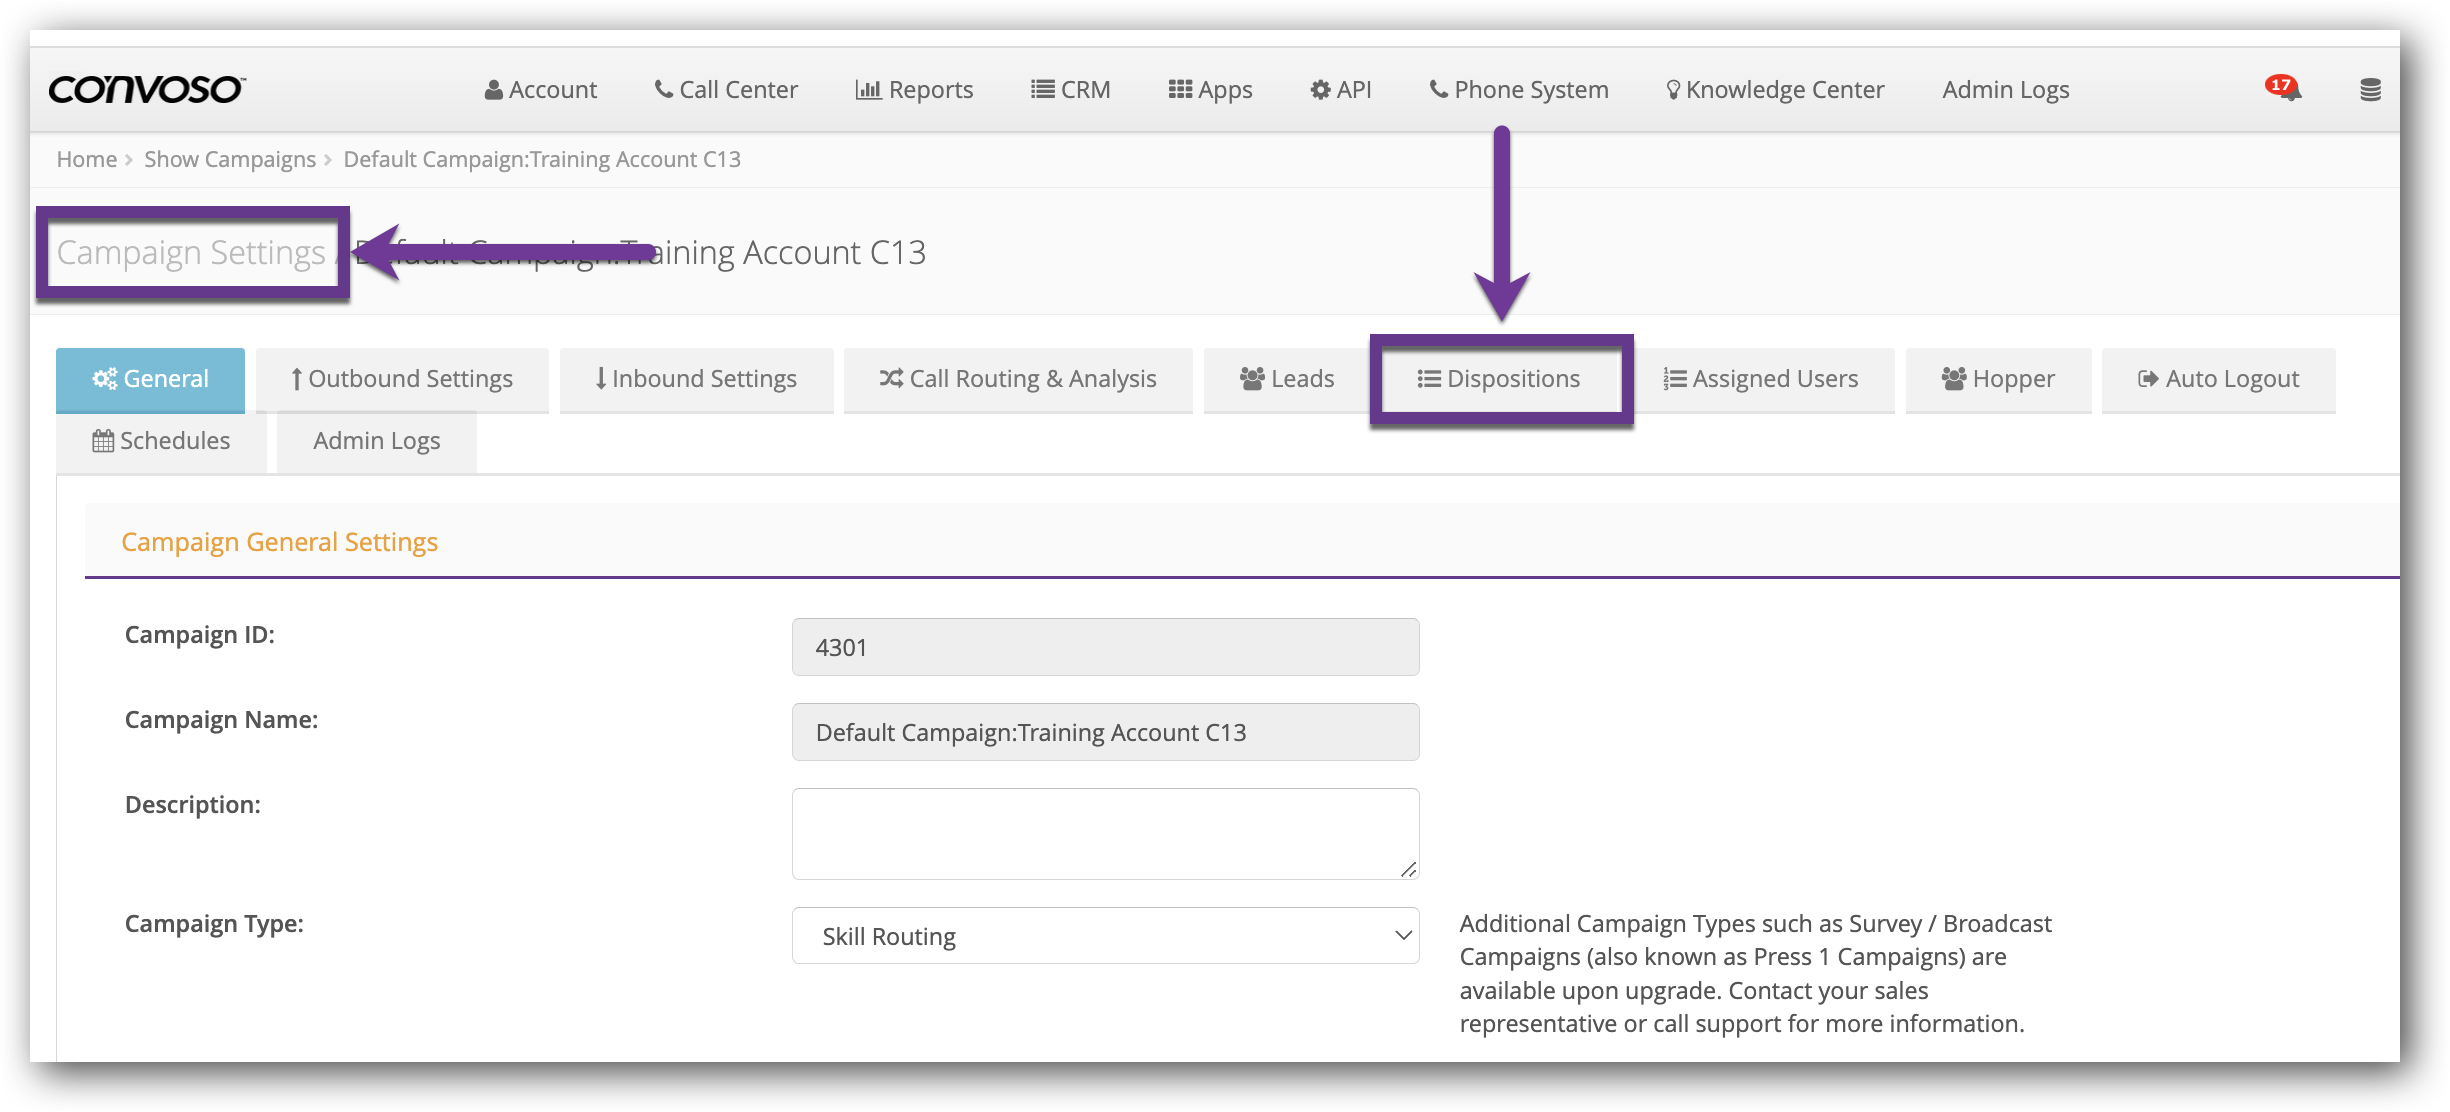Click the database stack icon at top right
The height and width of the screenshot is (1112, 2450).
(x=2370, y=90)
